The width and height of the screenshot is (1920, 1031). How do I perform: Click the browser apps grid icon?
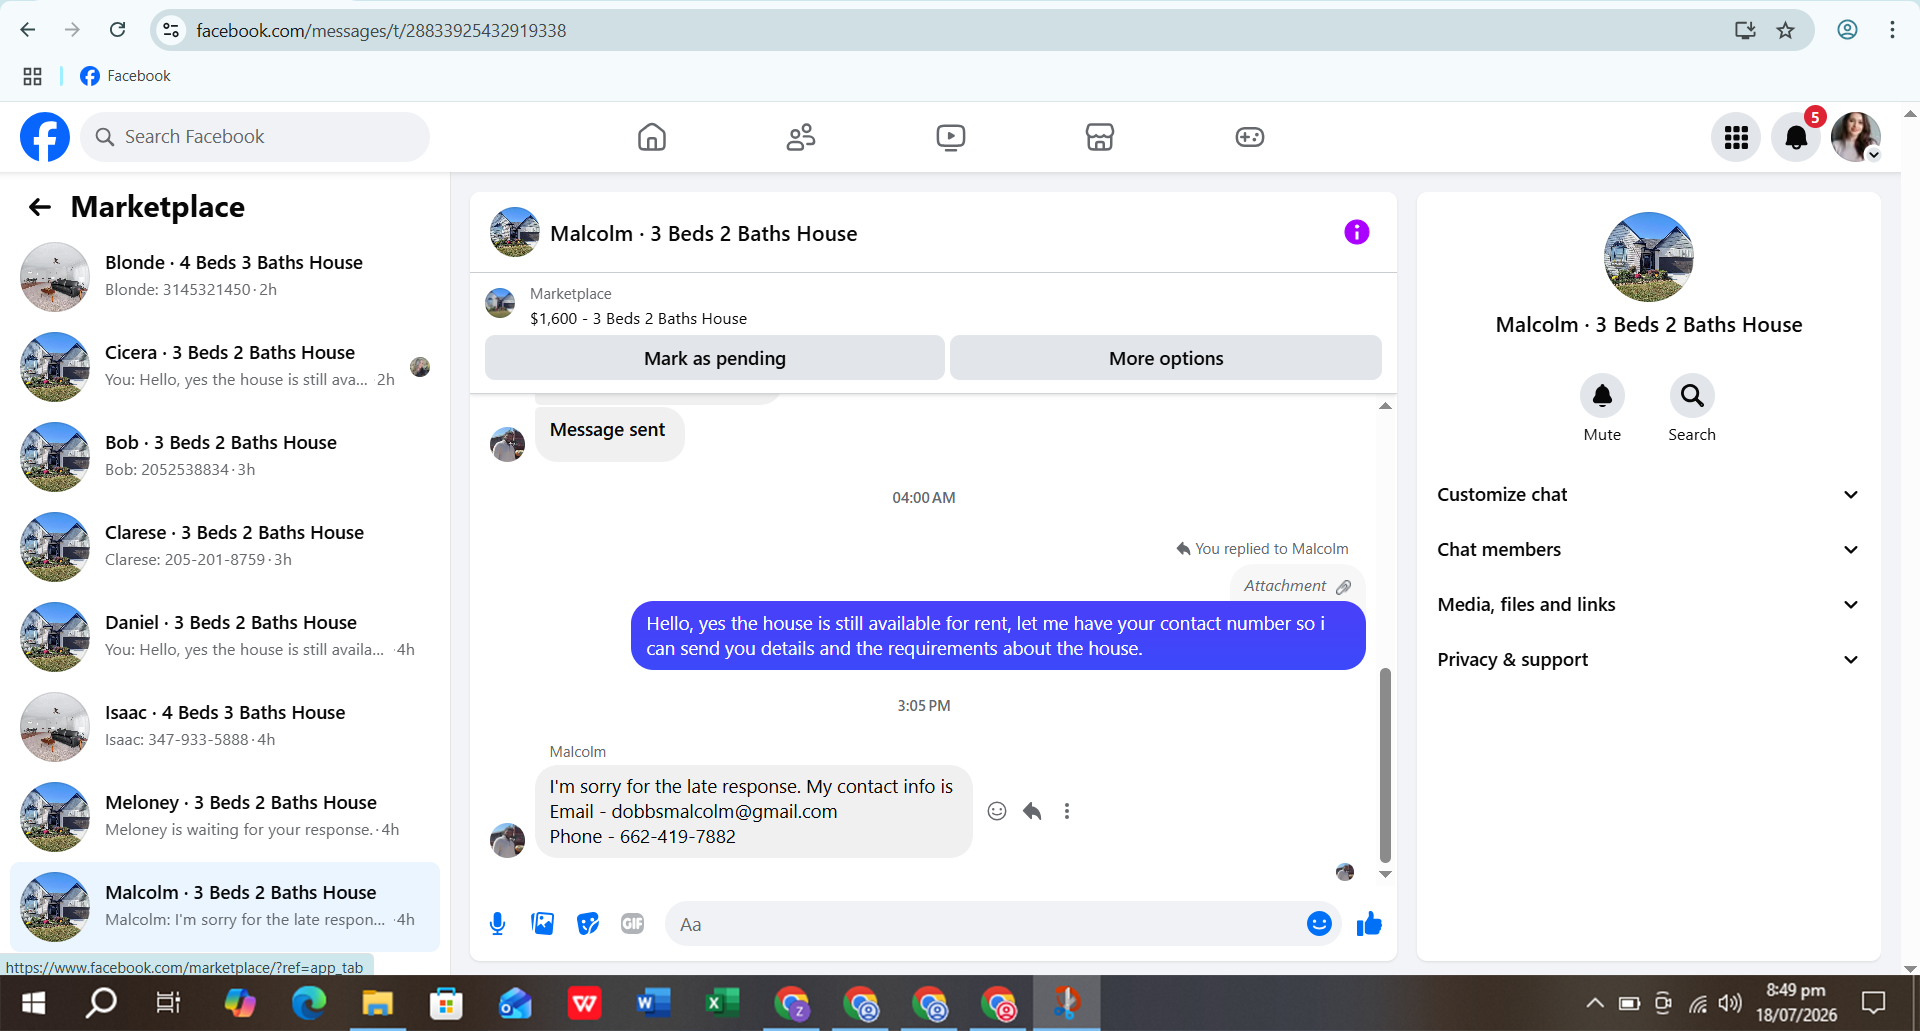[x=32, y=76]
